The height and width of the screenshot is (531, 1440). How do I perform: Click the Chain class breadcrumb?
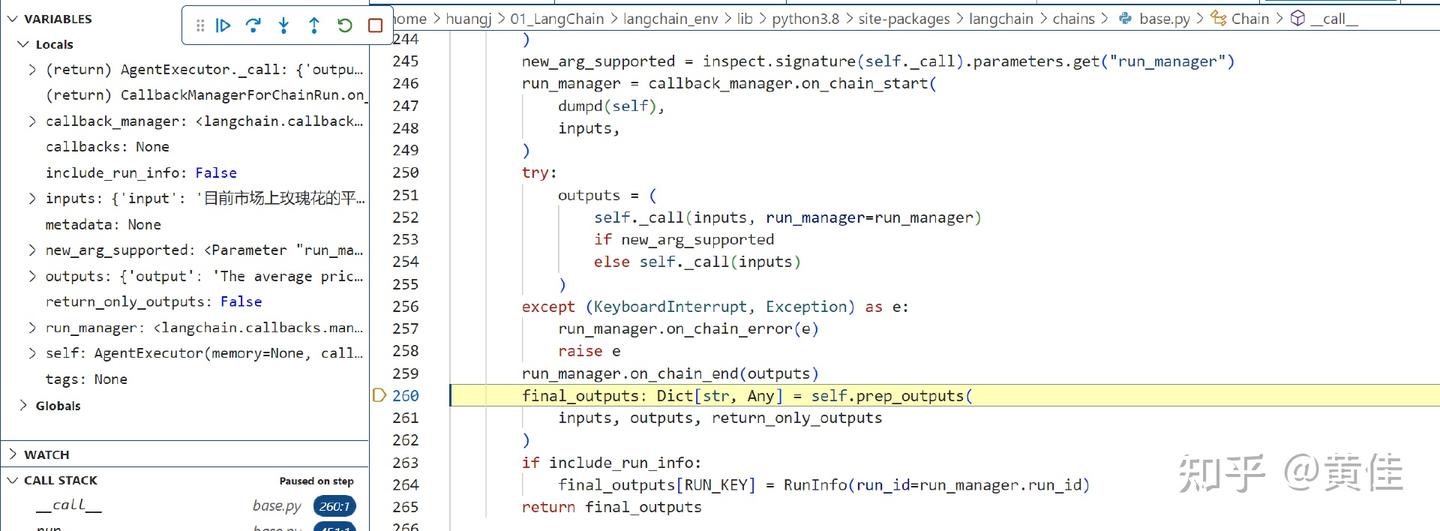[x=1240, y=19]
